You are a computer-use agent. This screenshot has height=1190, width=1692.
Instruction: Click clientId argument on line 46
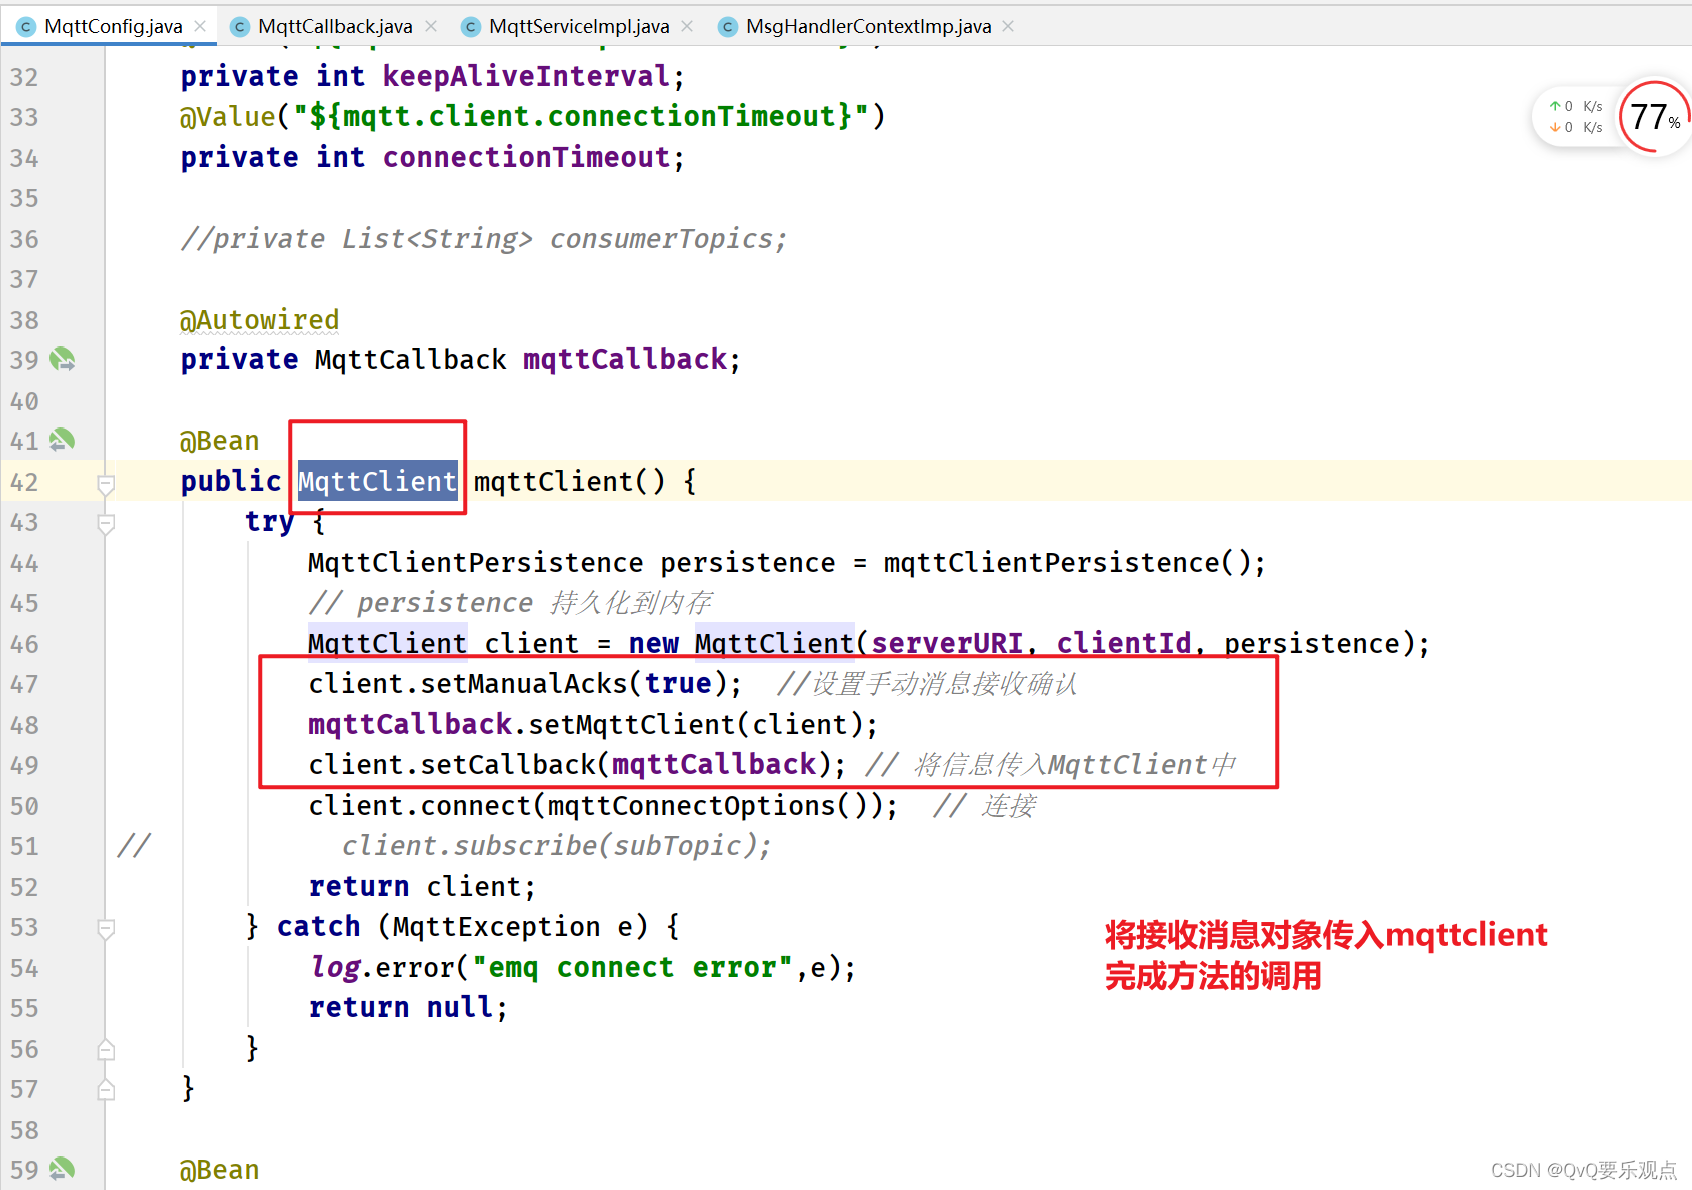coord(1124,643)
